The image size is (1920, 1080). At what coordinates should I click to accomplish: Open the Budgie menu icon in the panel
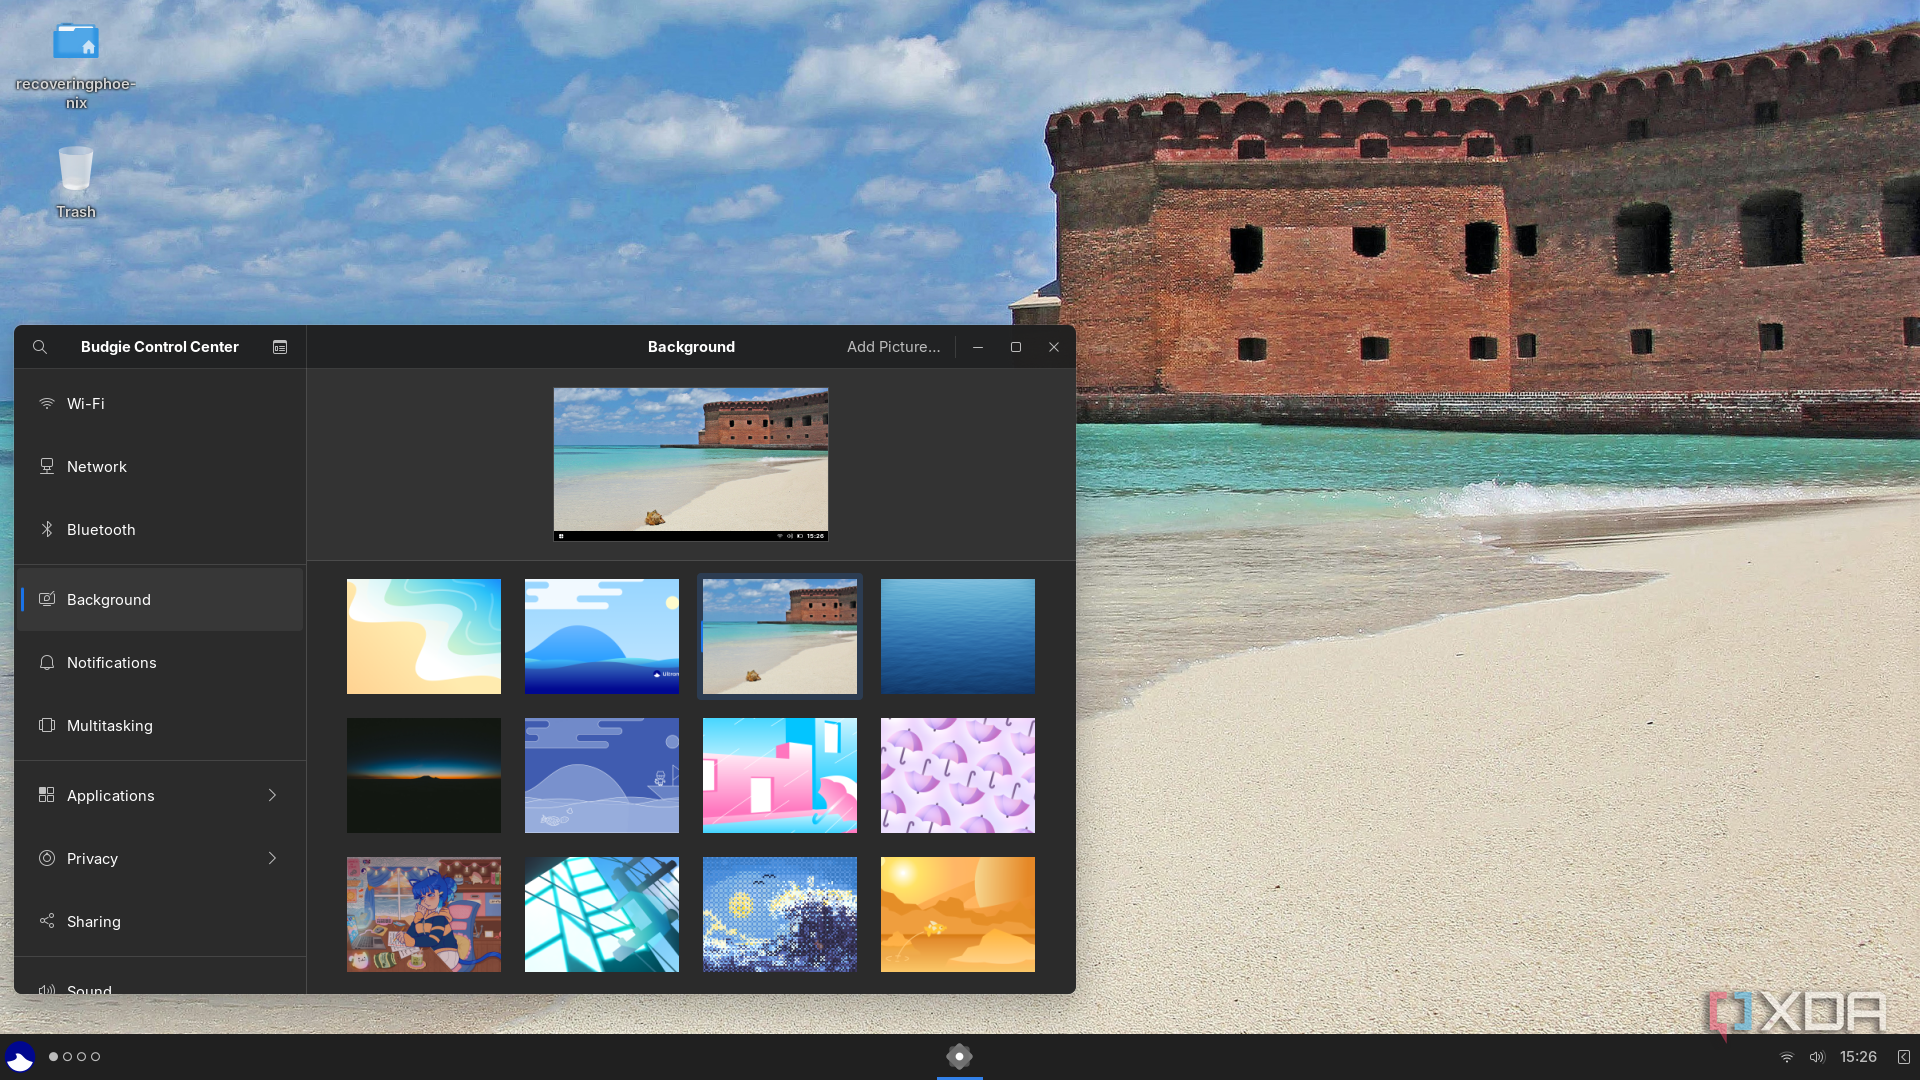pos(20,1056)
